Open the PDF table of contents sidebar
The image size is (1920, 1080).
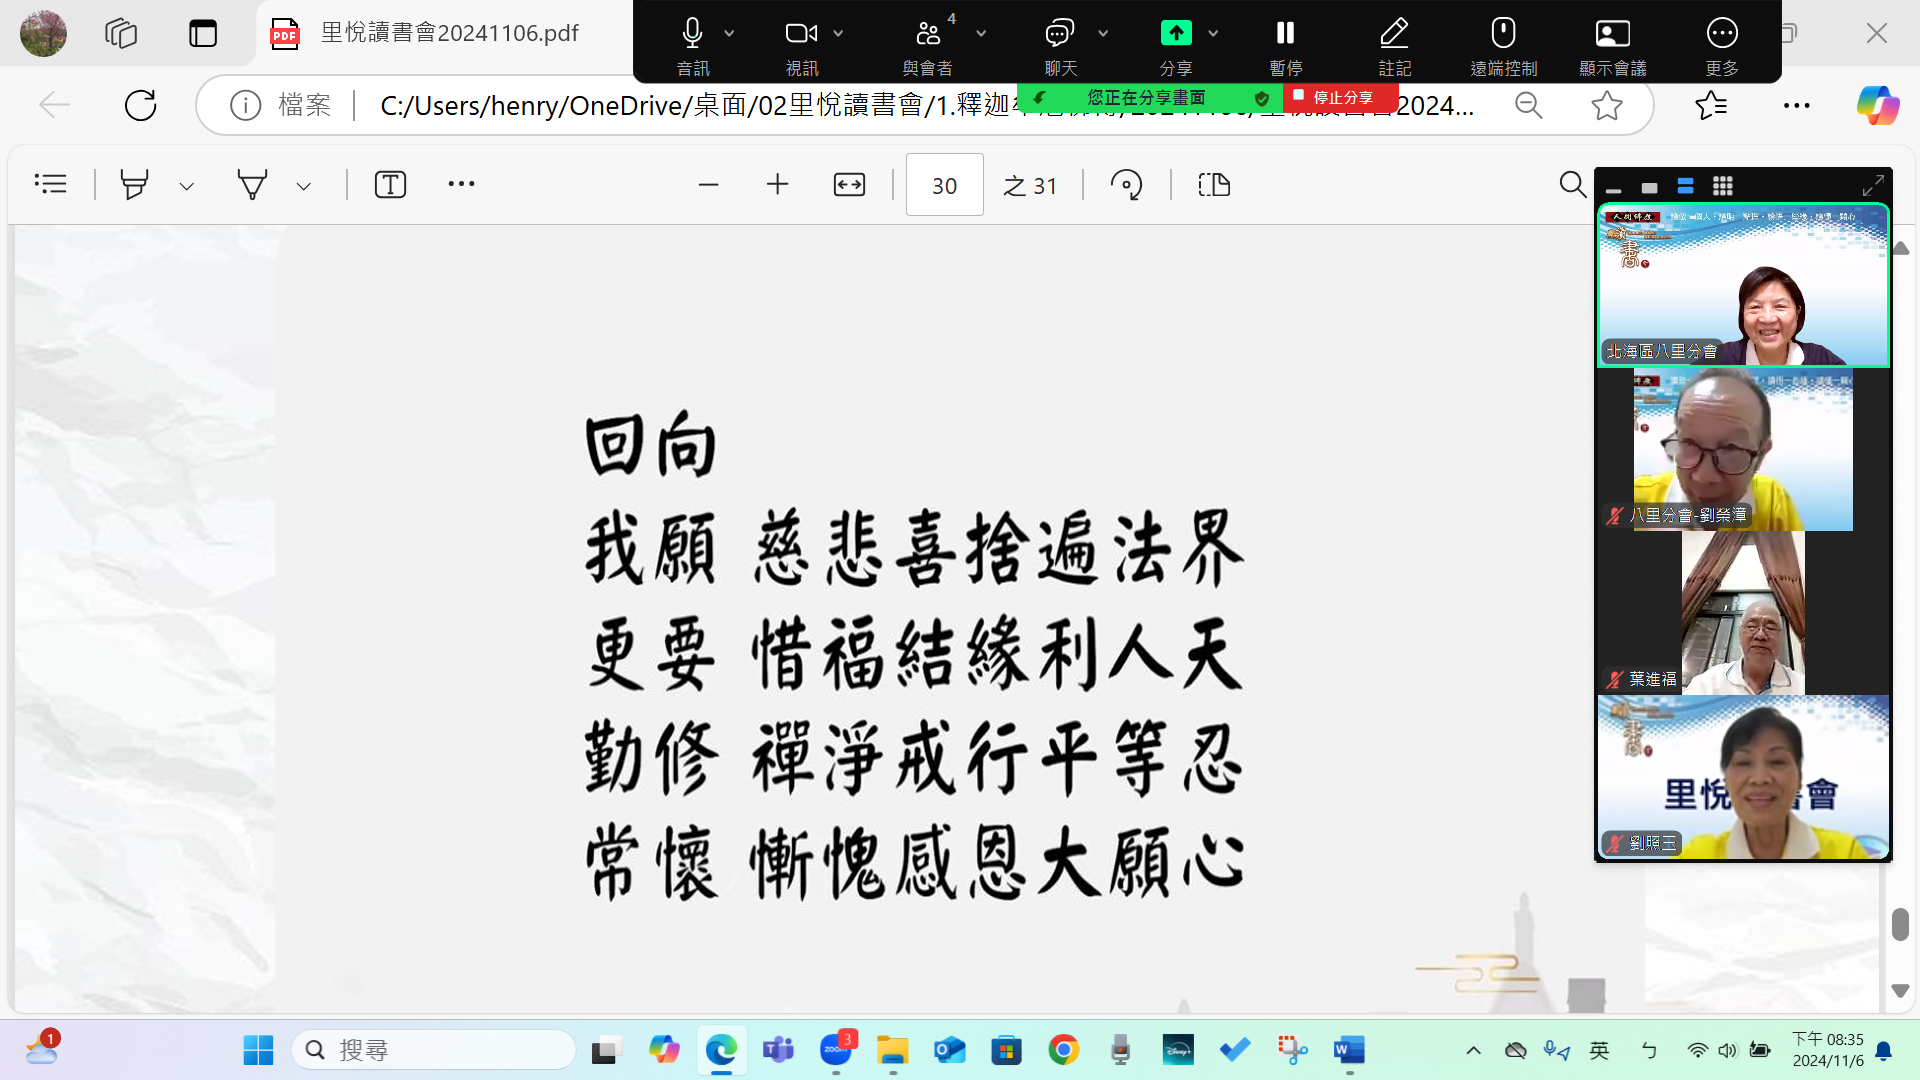(50, 184)
